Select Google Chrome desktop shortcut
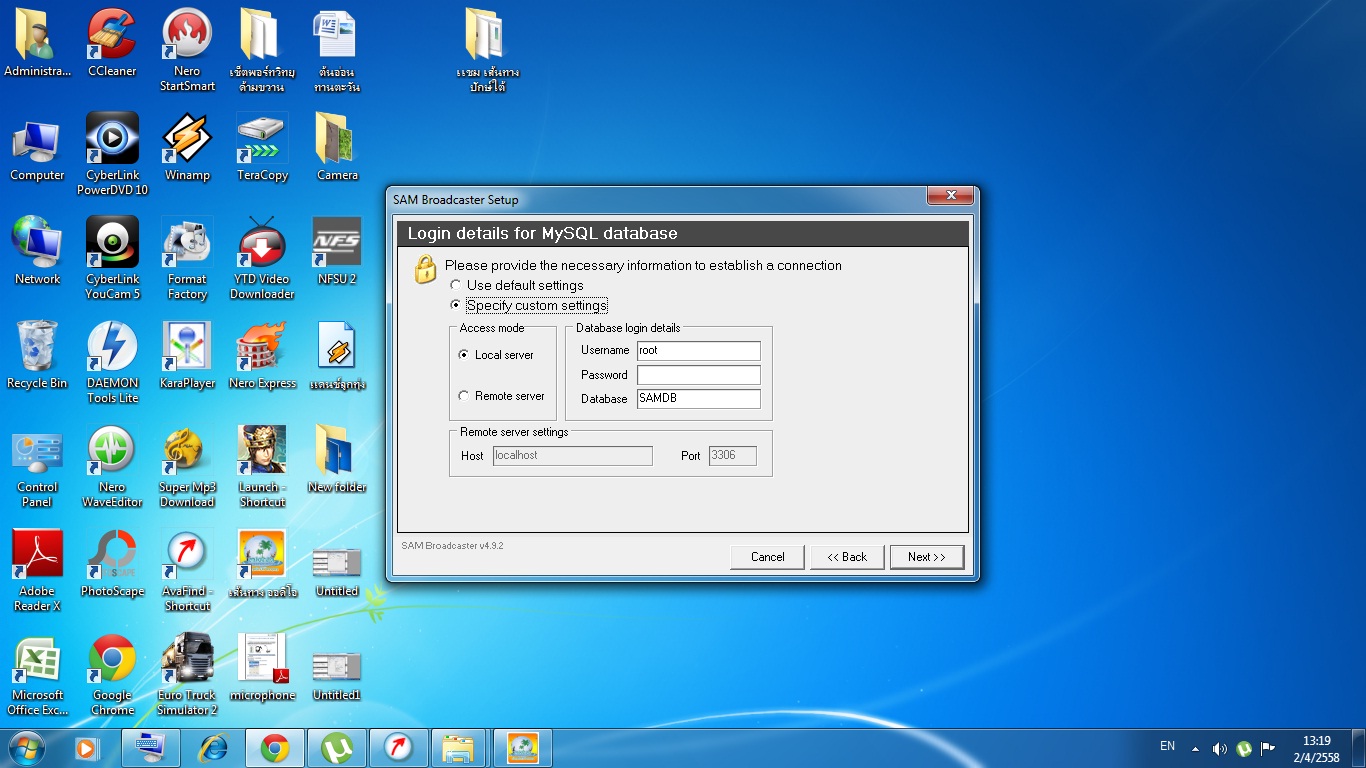The image size is (1366, 768). point(112,676)
